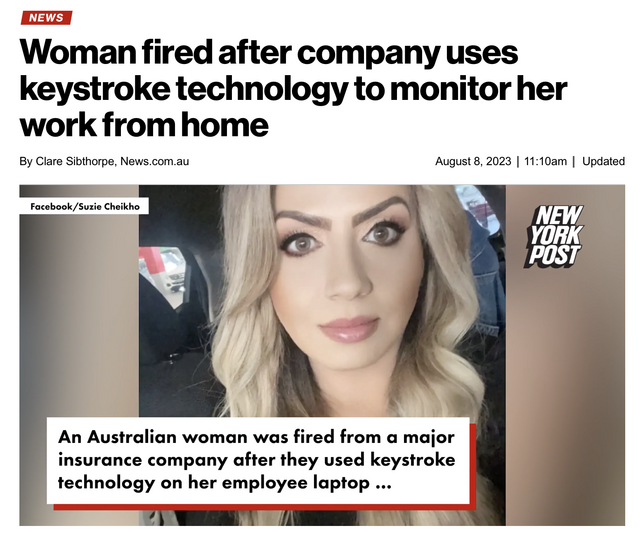Click caption line 'technology on her employee laptop'

[x=214, y=483]
